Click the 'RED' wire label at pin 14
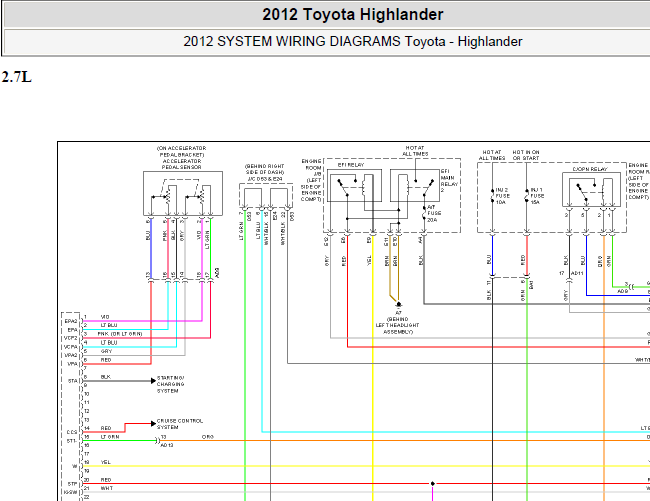The height and width of the screenshot is (501, 650). coord(106,428)
